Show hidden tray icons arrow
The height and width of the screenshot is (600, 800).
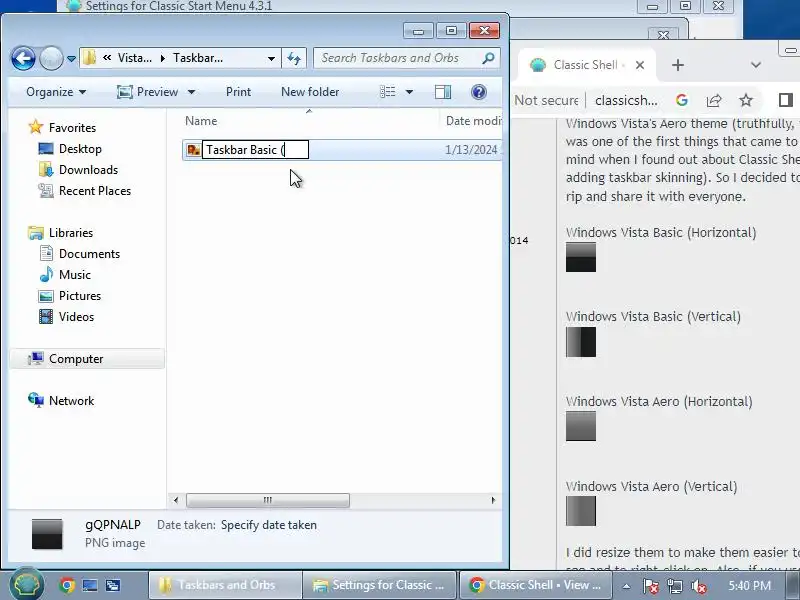pyautogui.click(x=626, y=586)
